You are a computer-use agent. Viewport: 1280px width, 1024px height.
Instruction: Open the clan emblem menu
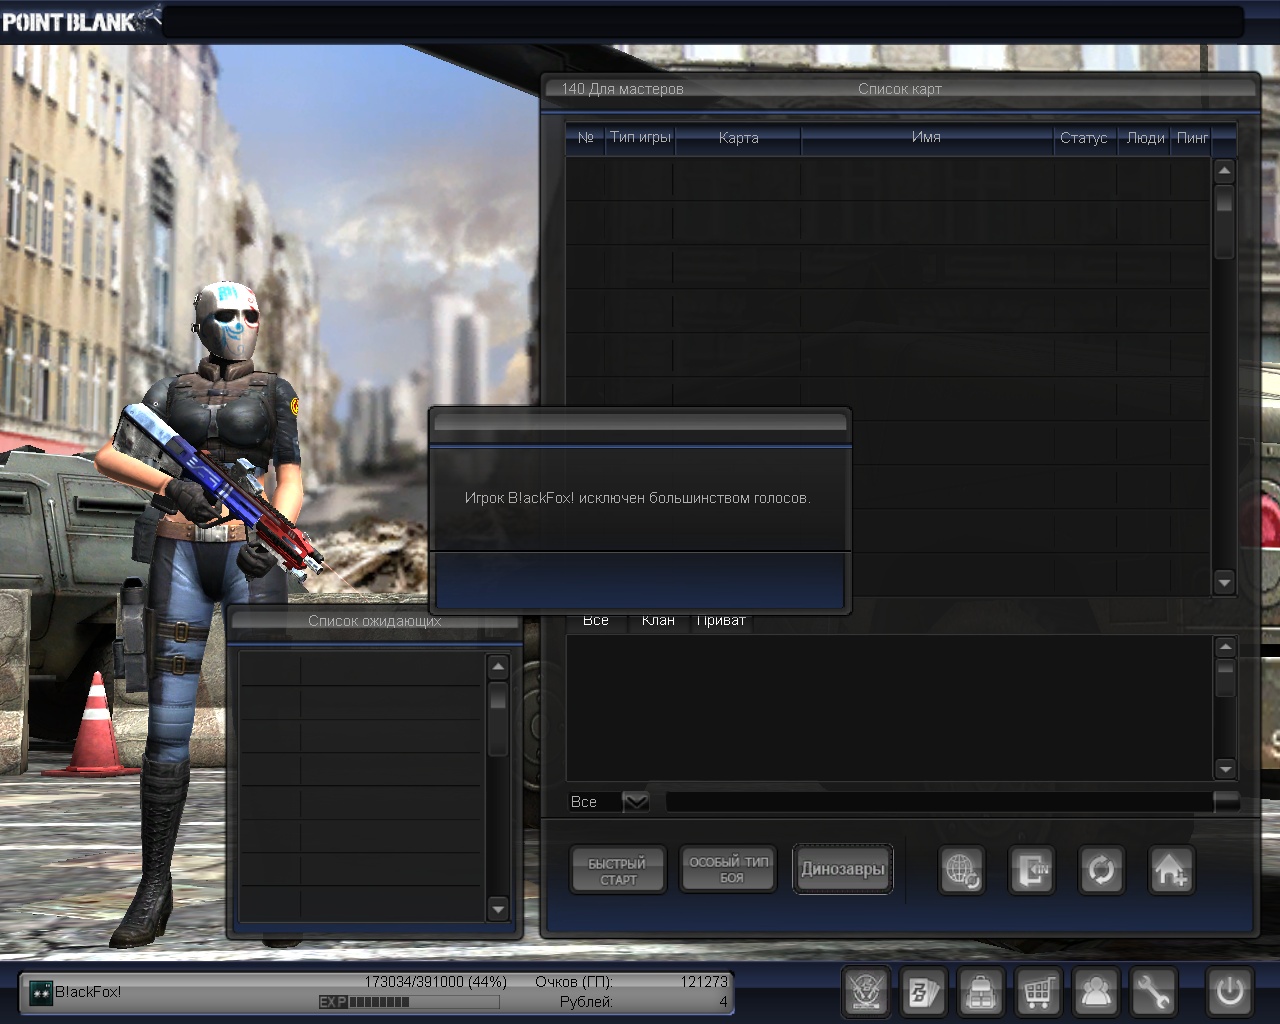(x=865, y=992)
